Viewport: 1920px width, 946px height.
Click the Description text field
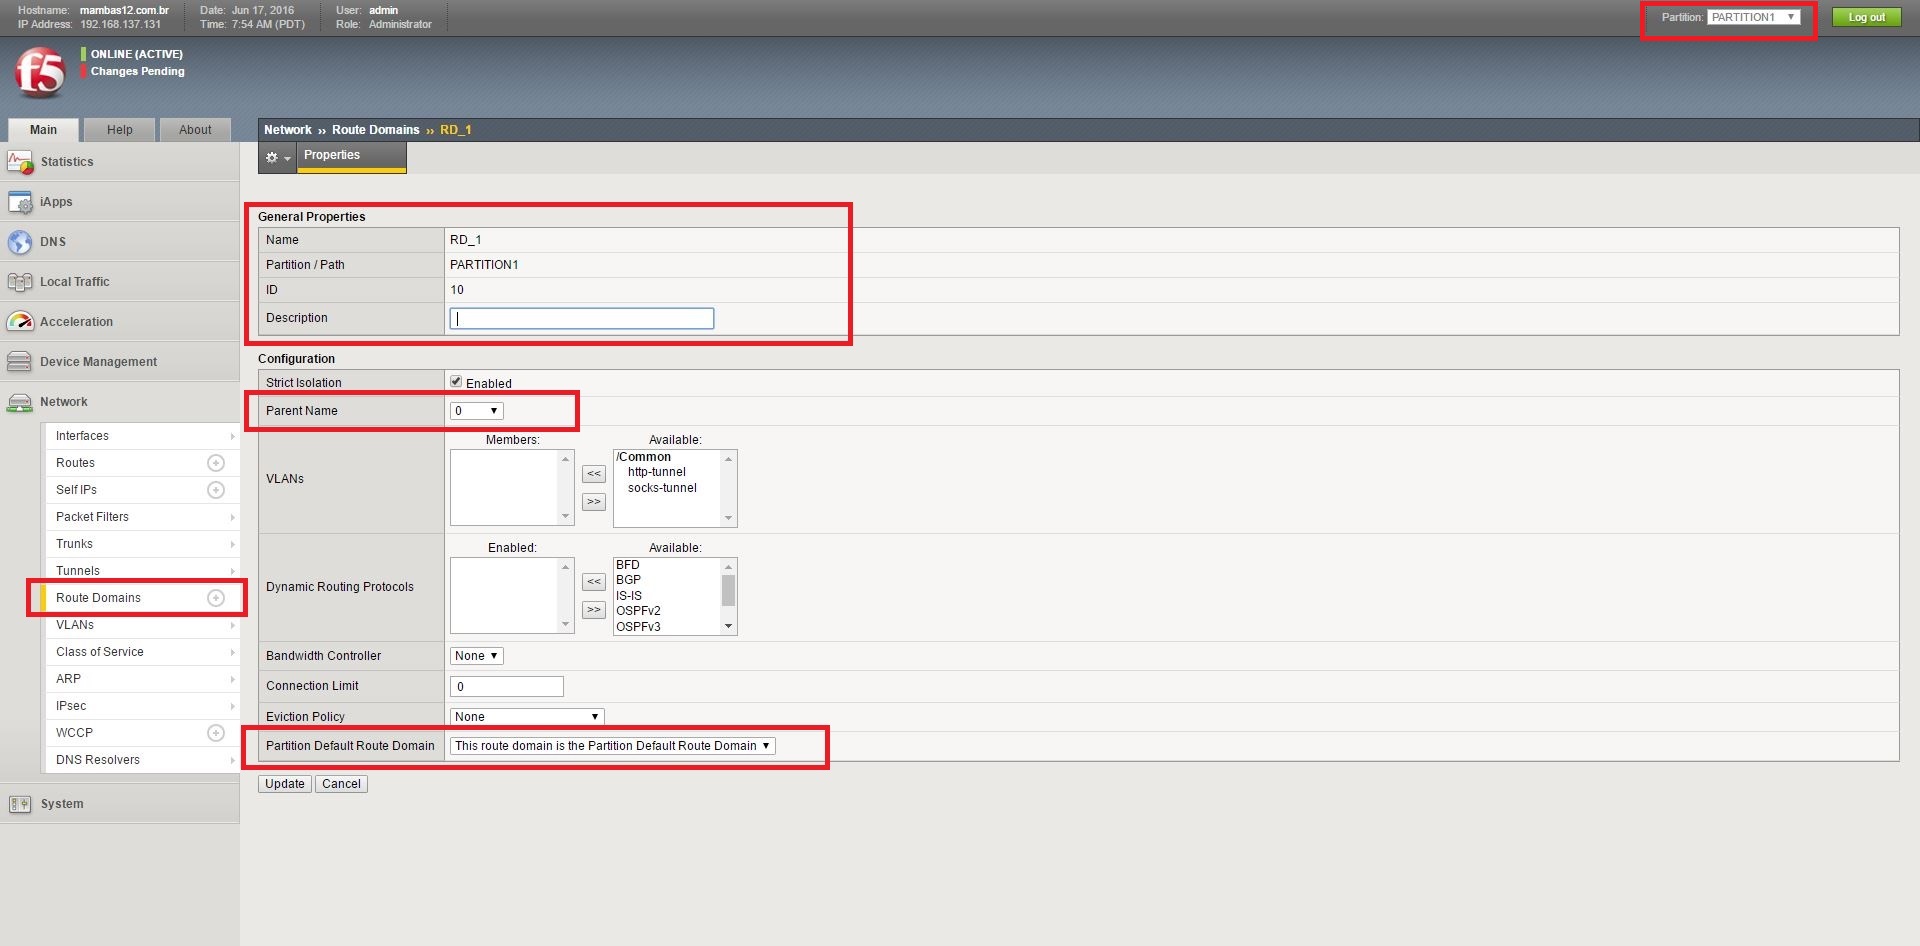(582, 319)
